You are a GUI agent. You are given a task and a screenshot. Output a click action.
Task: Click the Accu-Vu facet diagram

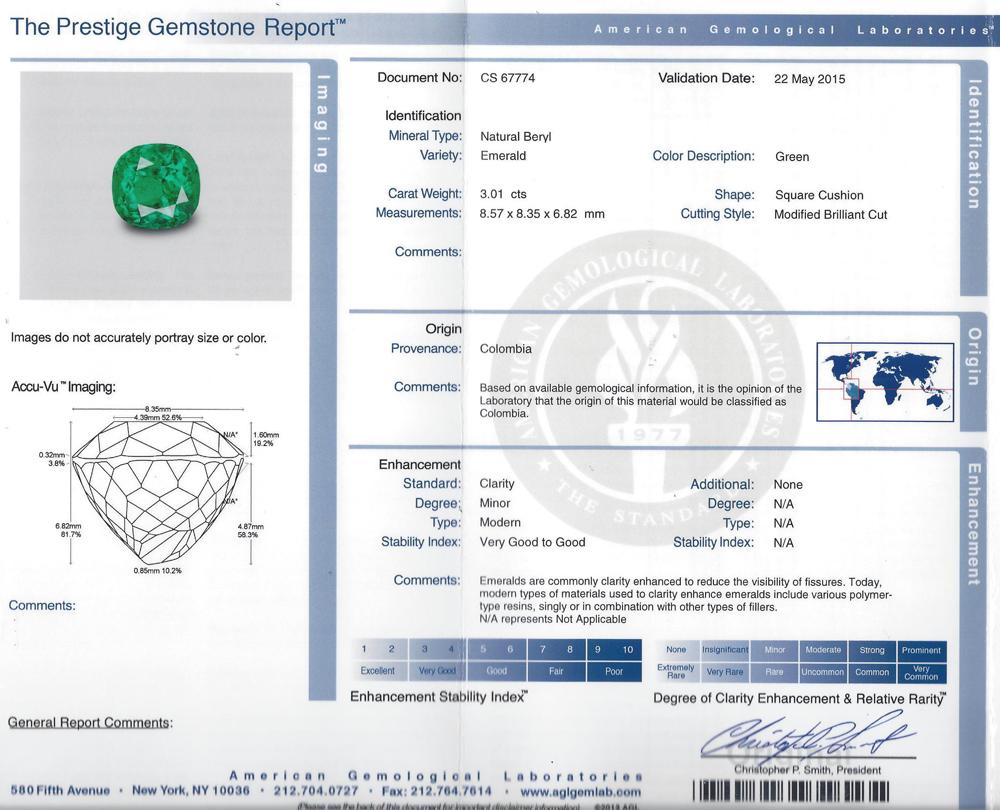(158, 491)
